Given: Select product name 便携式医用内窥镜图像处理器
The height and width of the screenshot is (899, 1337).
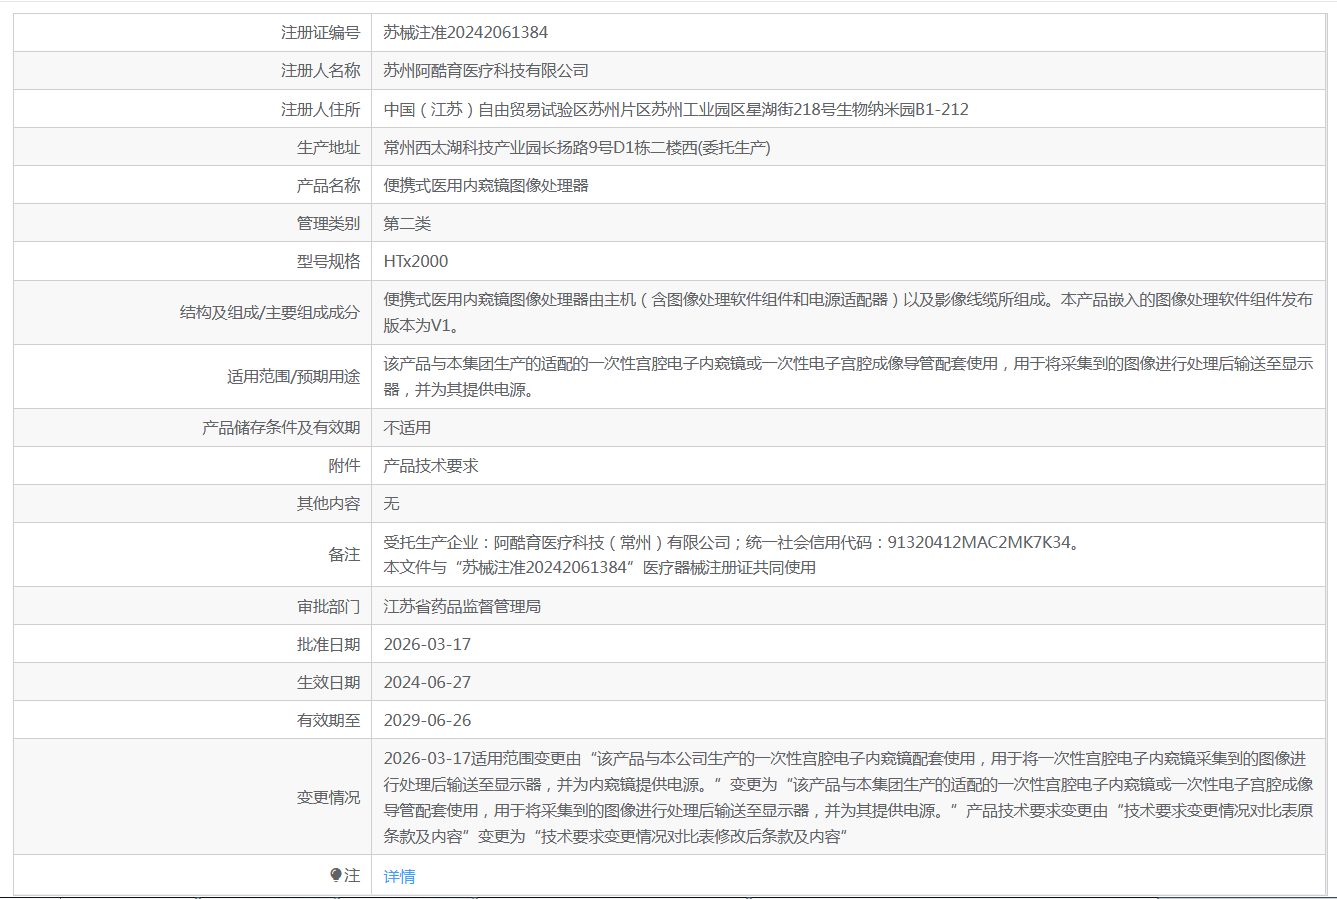Looking at the screenshot, I should pos(486,185).
